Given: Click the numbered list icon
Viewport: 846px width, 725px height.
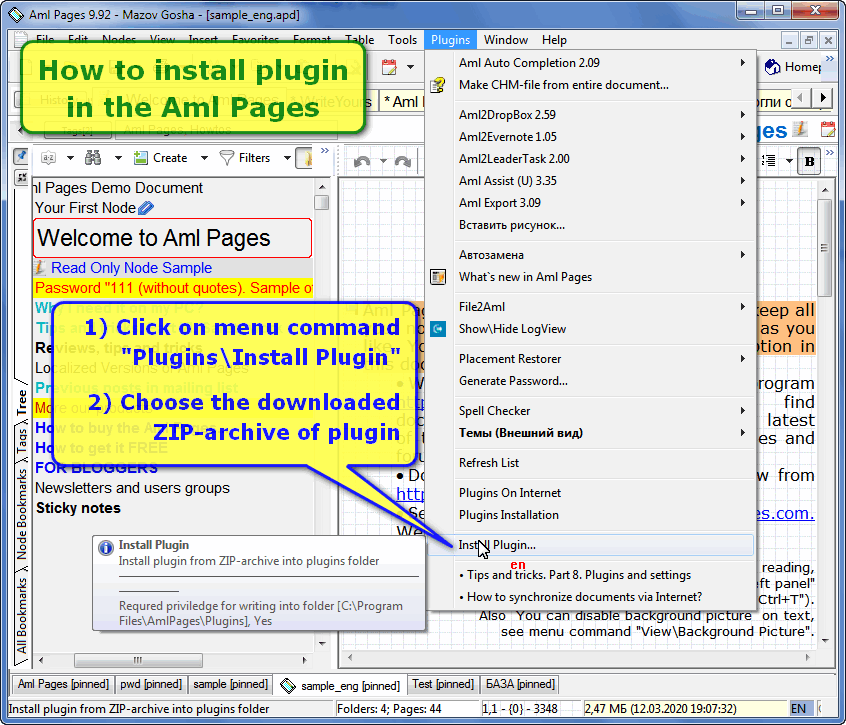Looking at the screenshot, I should click(x=768, y=161).
